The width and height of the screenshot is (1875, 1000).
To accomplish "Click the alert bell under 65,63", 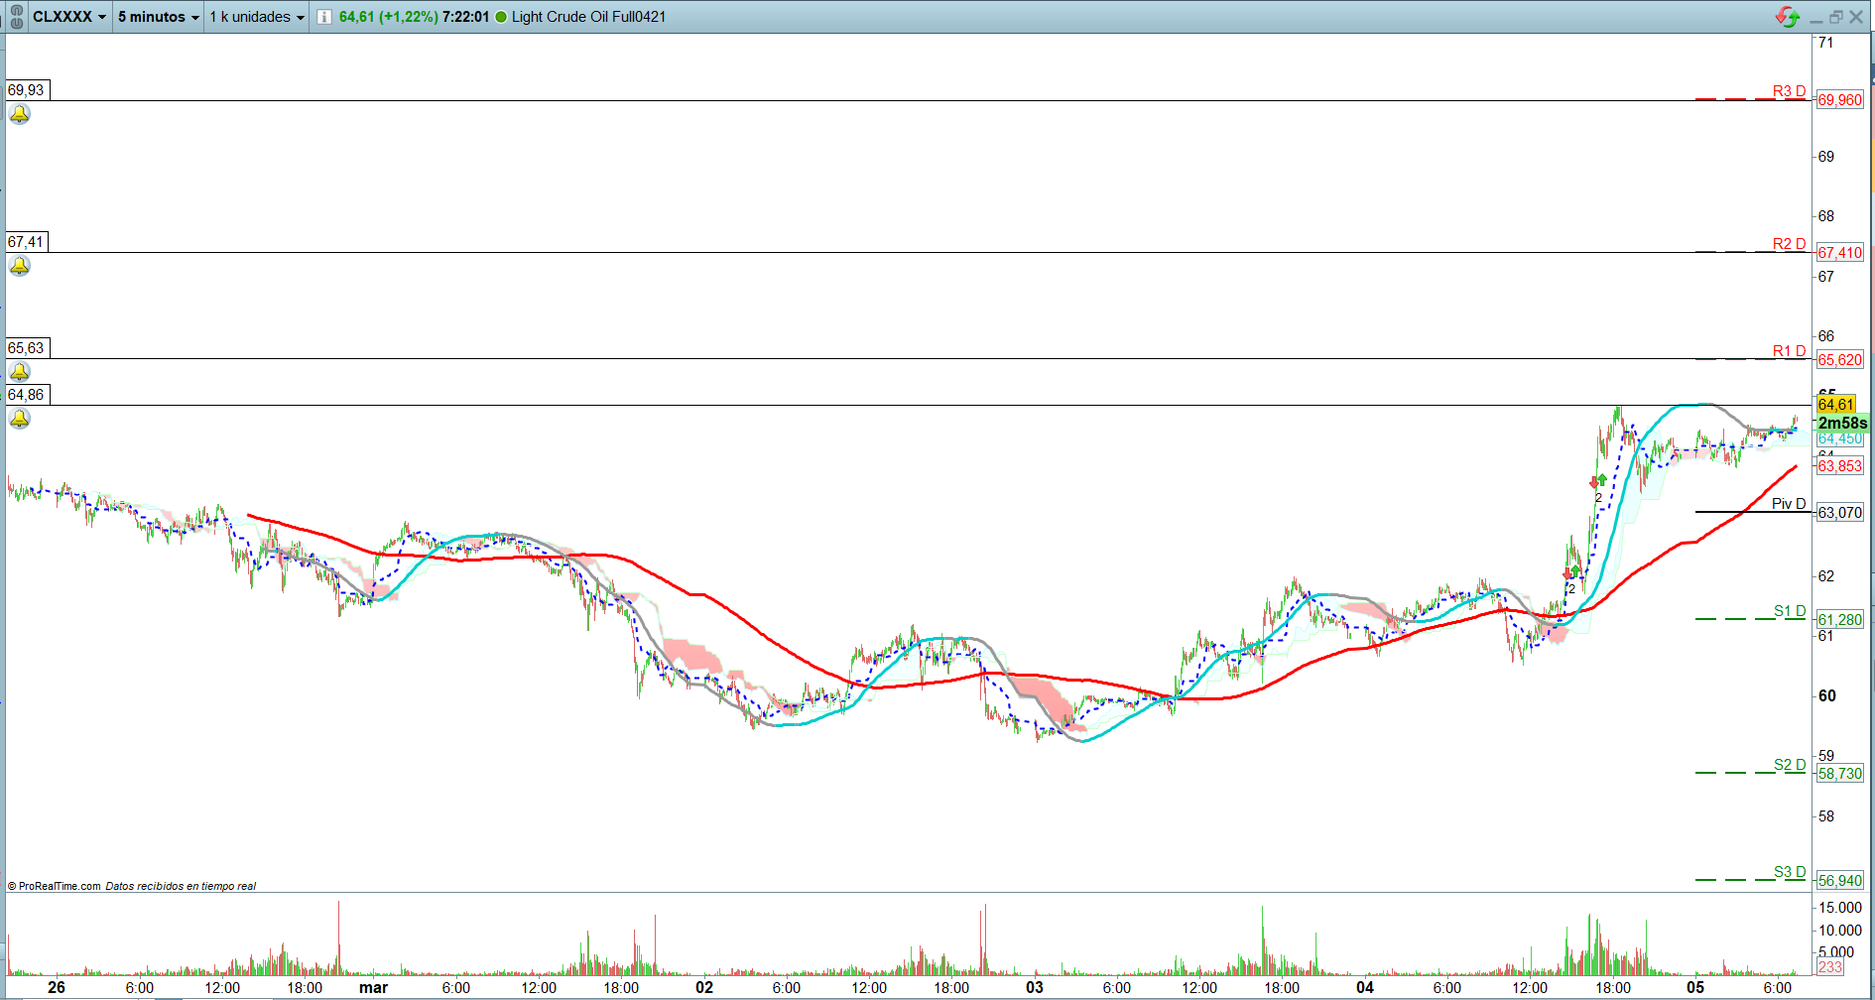I will [x=20, y=372].
